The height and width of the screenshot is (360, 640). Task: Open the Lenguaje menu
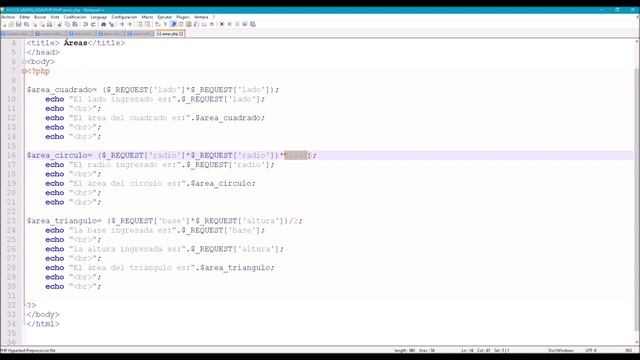(x=98, y=17)
